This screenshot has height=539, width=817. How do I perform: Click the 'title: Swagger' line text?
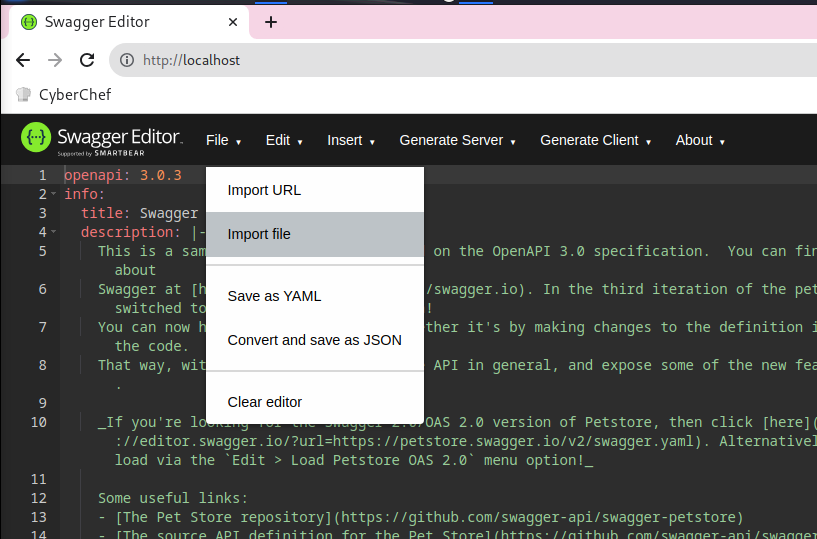[x=140, y=213]
